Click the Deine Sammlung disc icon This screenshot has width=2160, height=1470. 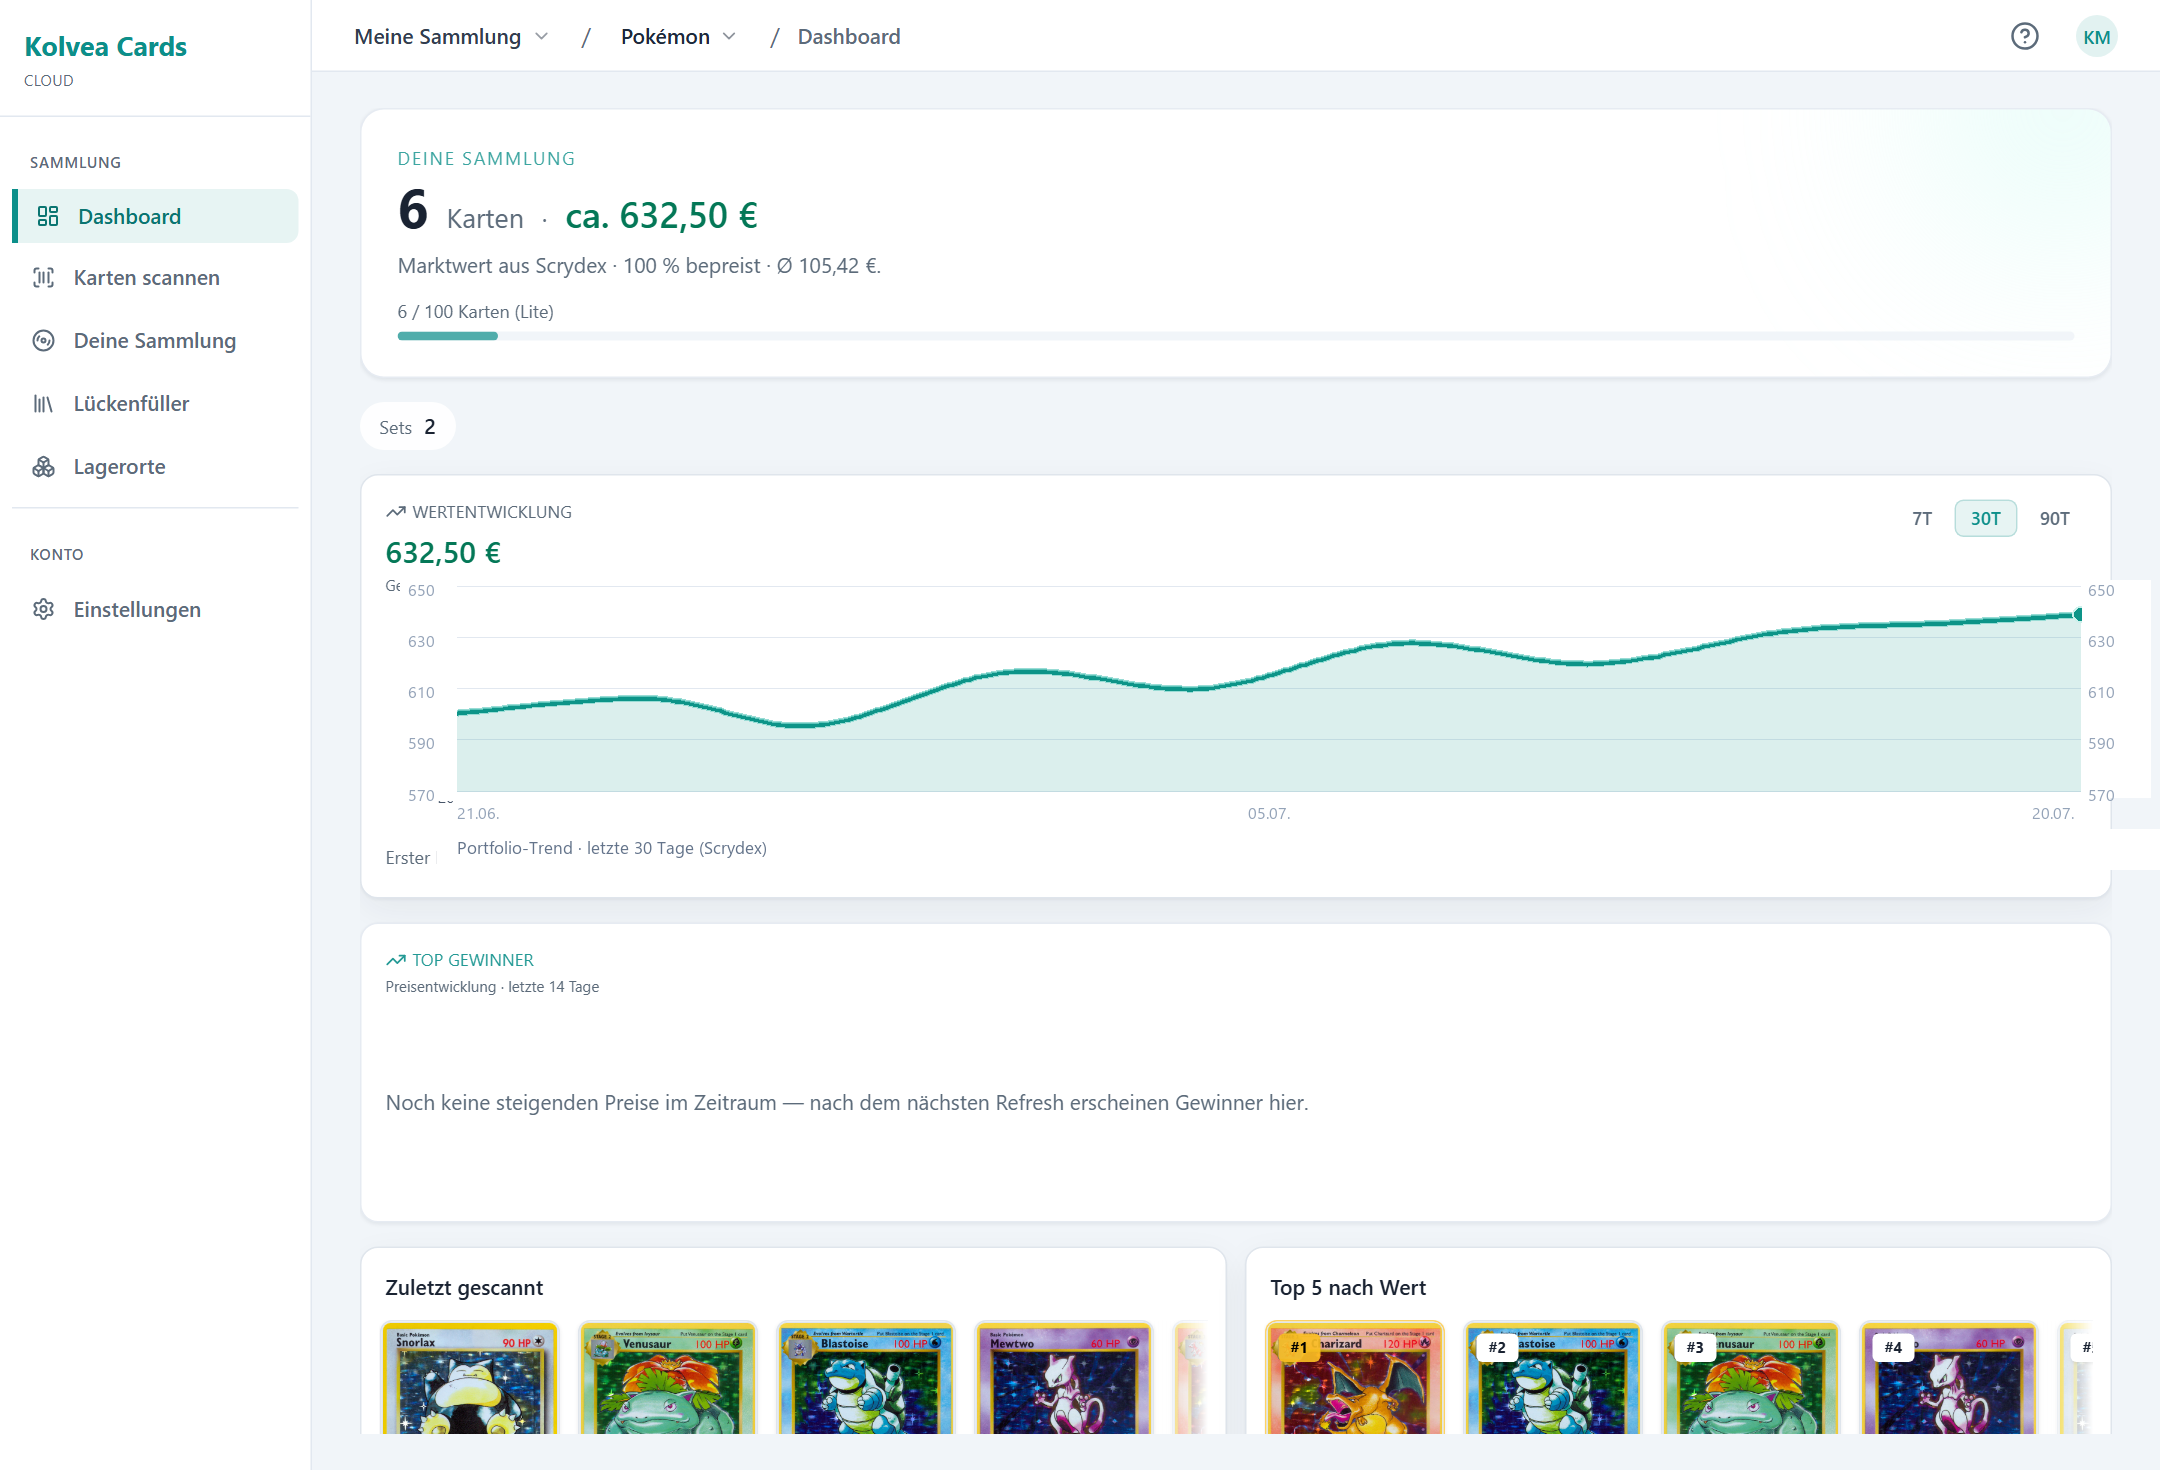point(43,341)
